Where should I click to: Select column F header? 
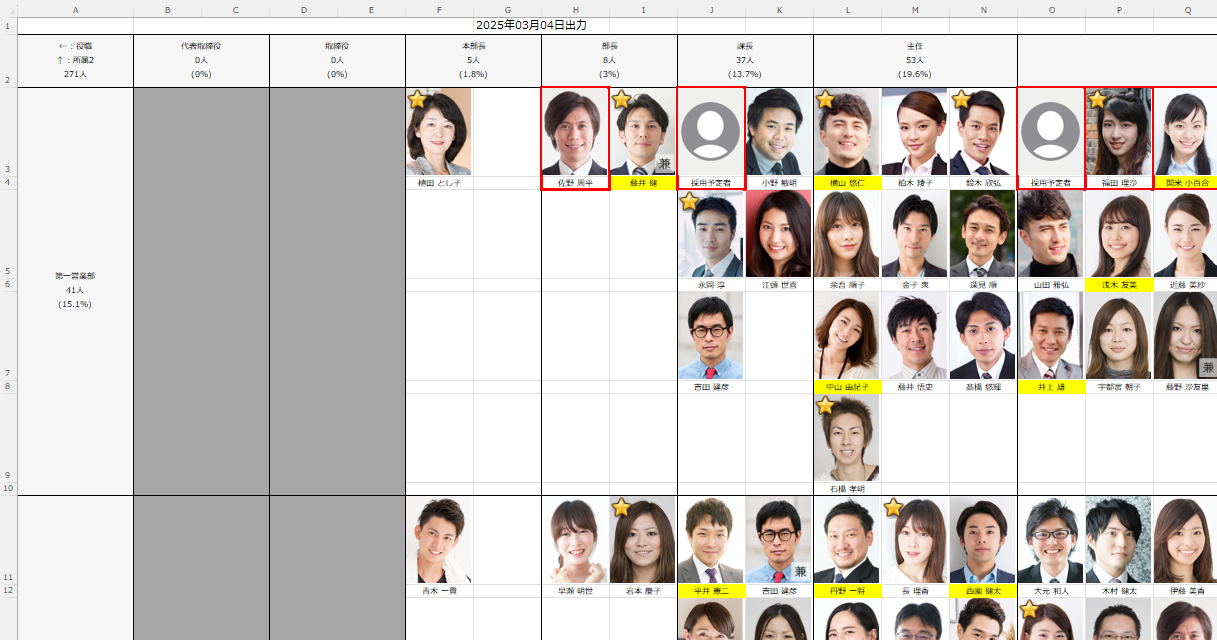(x=439, y=9)
